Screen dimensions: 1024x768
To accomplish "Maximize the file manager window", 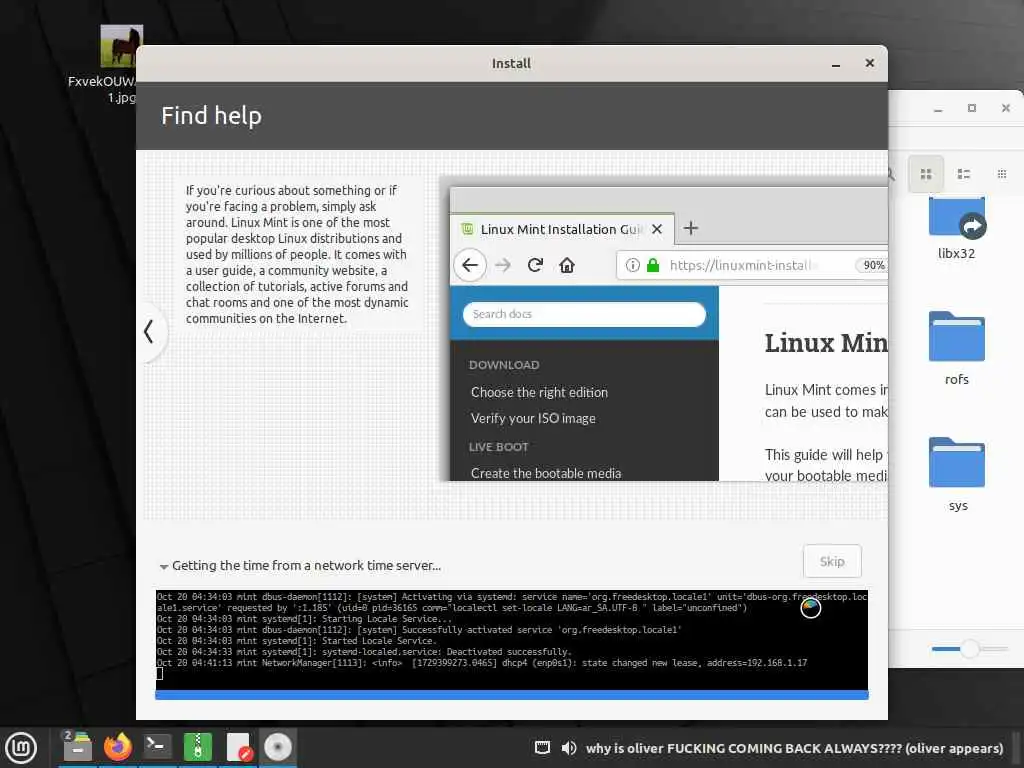I will tap(972, 108).
